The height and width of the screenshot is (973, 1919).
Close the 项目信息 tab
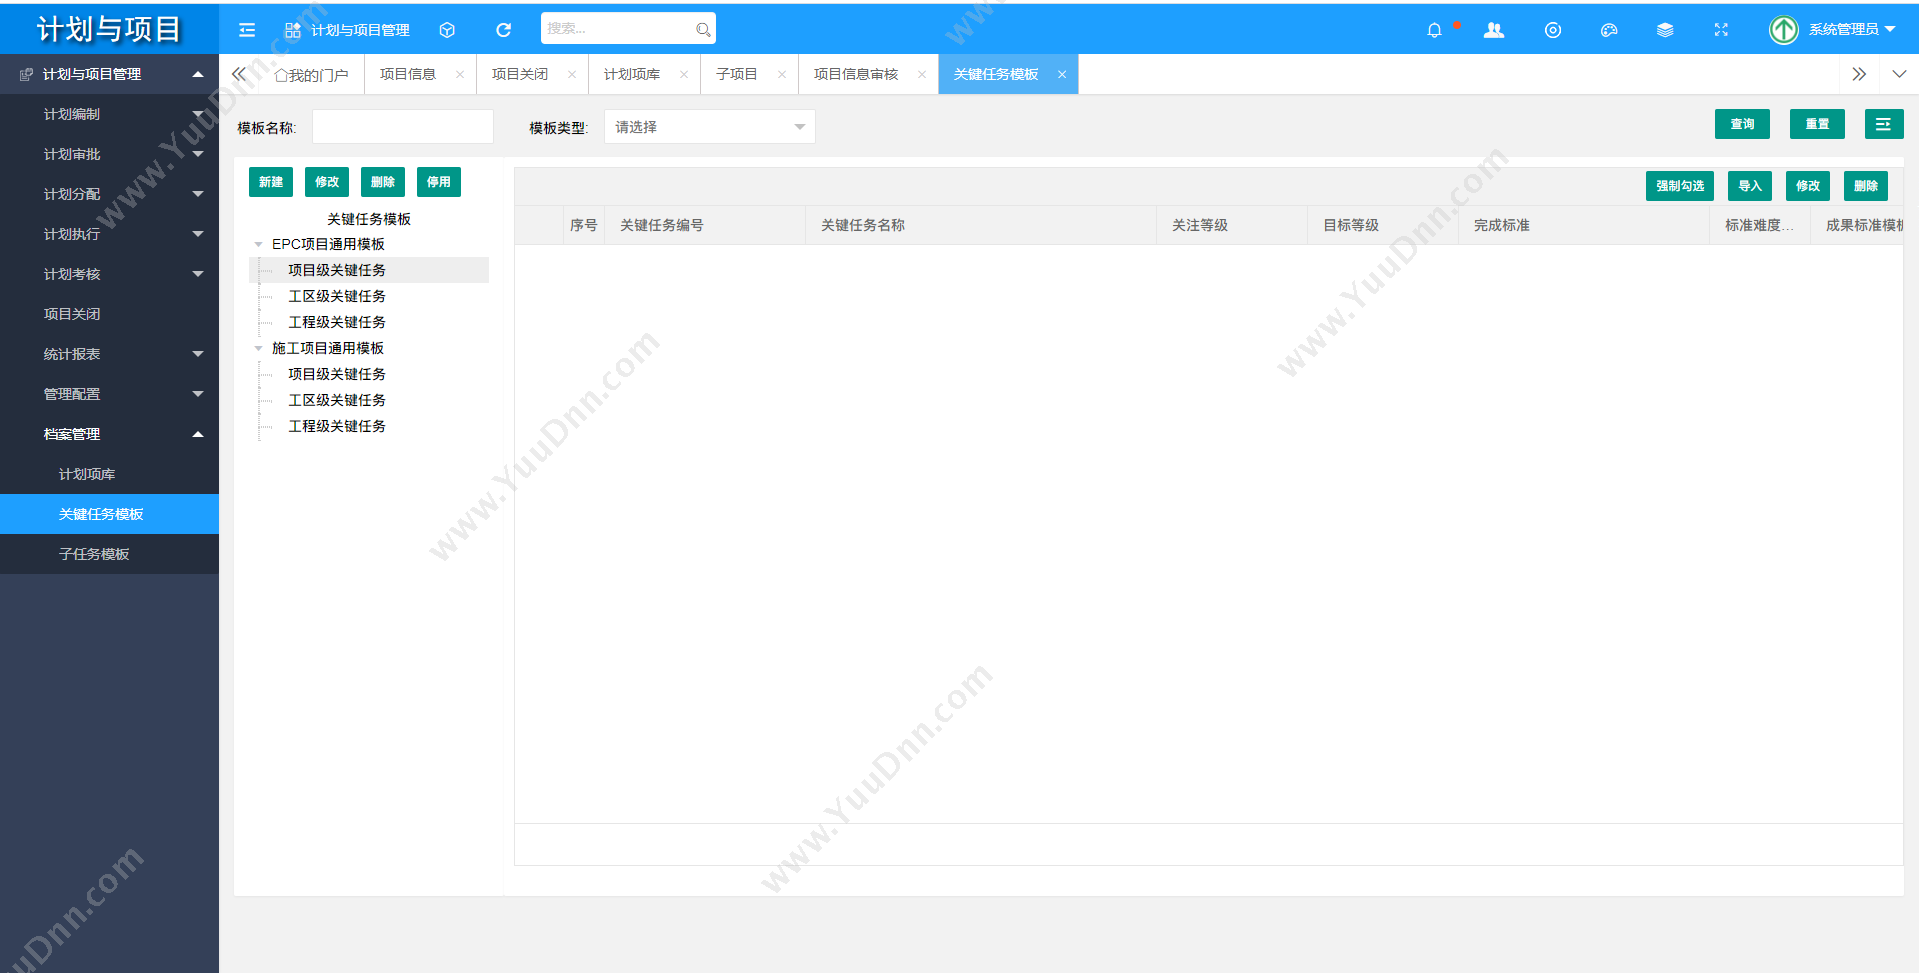(x=459, y=74)
